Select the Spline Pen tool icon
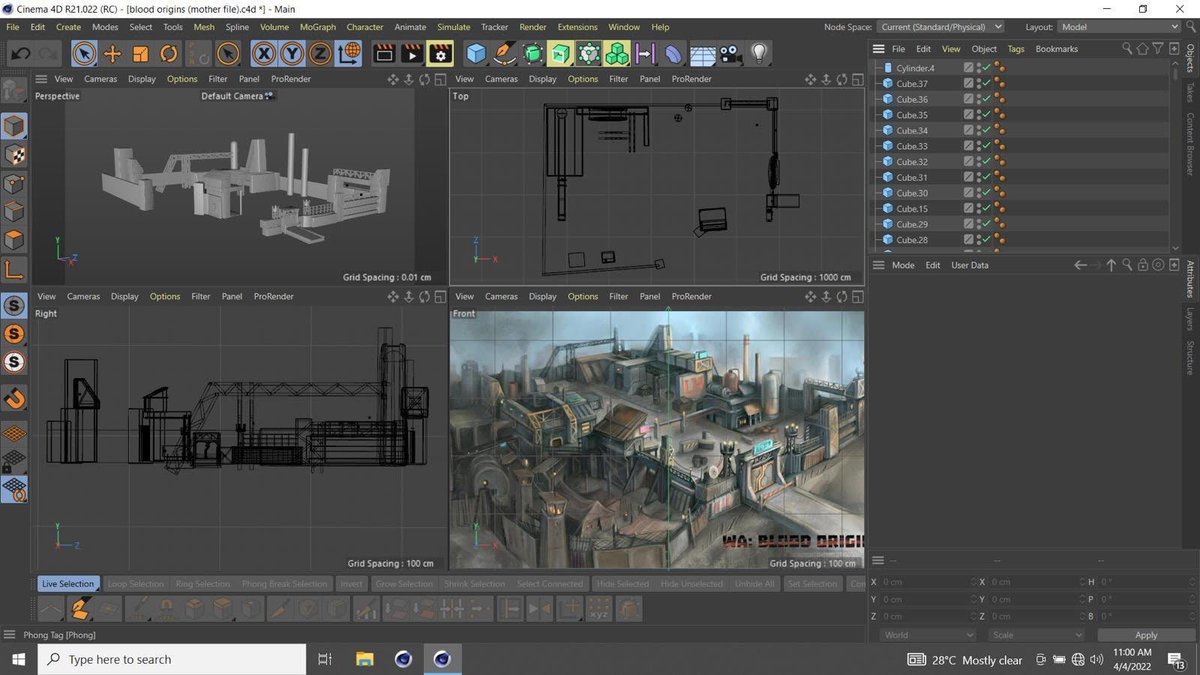 505,53
